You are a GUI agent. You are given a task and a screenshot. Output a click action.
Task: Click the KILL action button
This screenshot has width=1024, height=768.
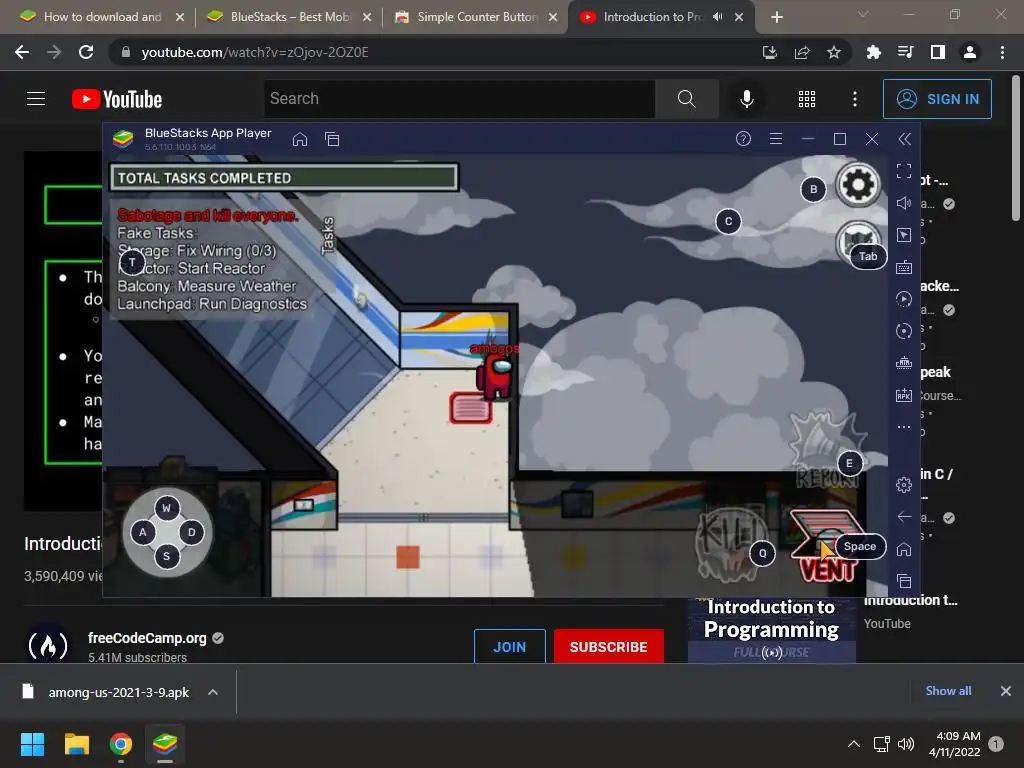pyautogui.click(x=731, y=543)
